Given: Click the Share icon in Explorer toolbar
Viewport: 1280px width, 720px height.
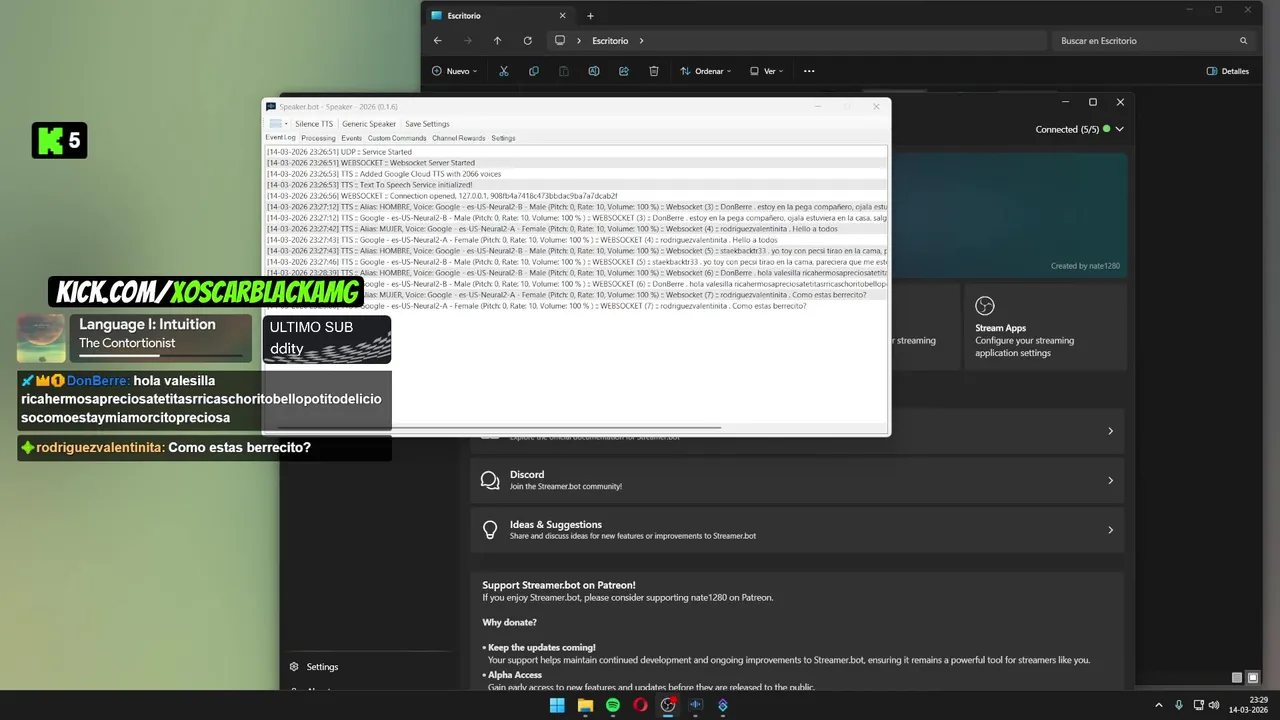Looking at the screenshot, I should 624,71.
